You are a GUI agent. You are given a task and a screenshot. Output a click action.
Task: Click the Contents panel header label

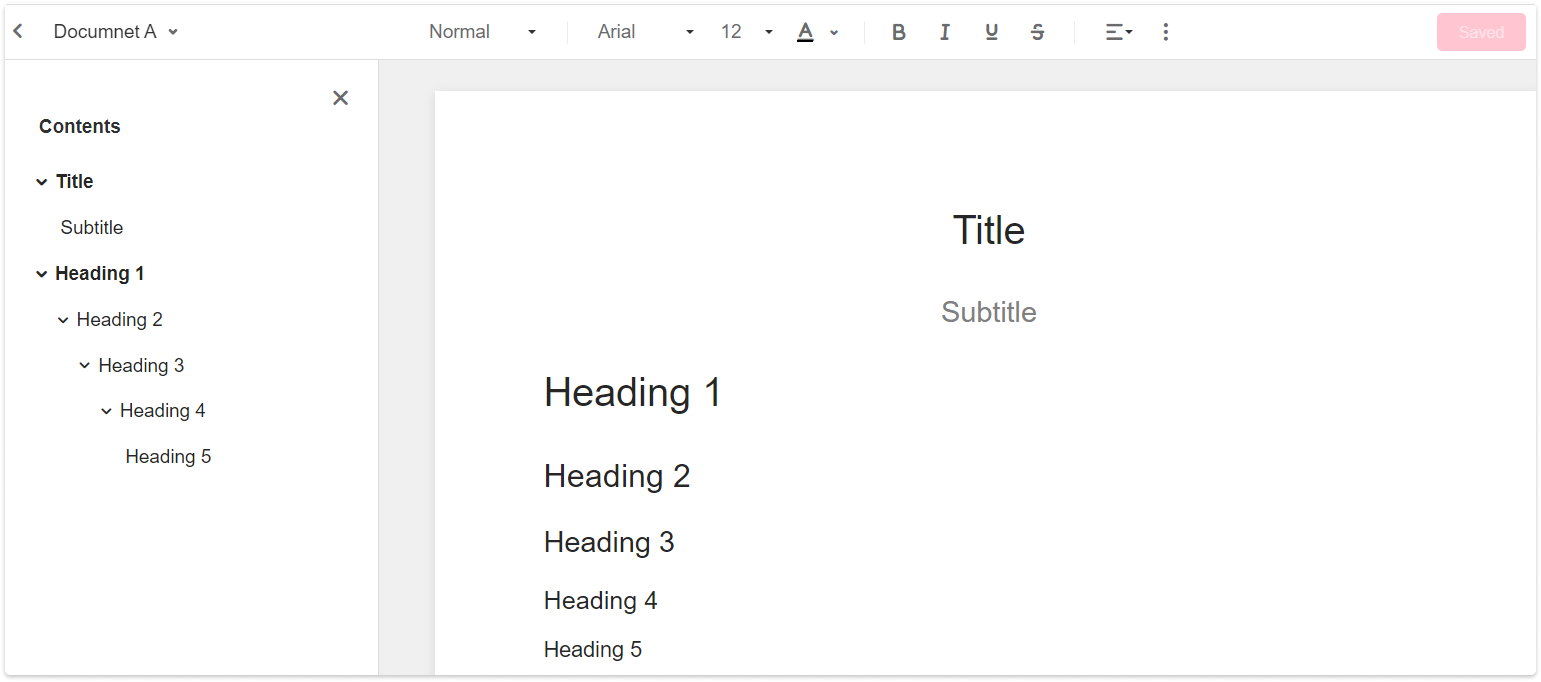(80, 127)
